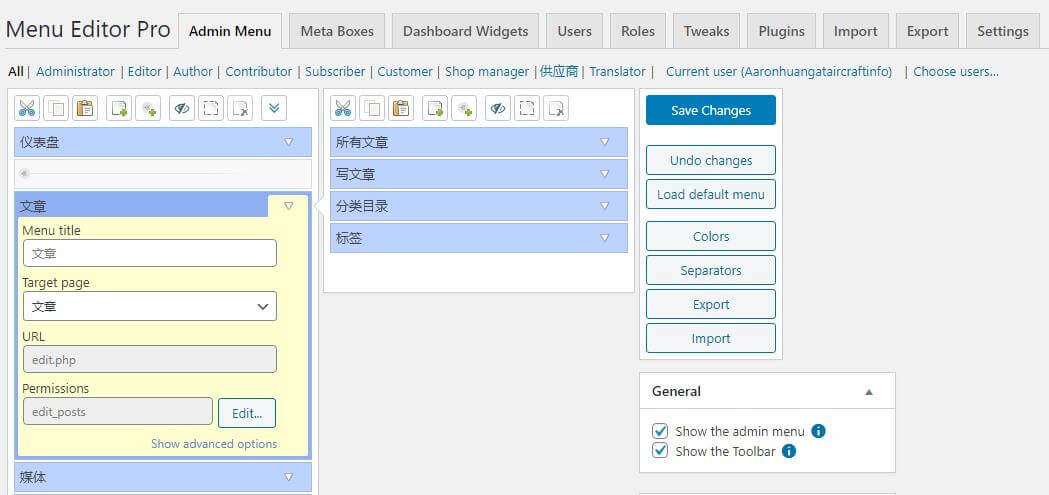
Task: Cut the selected submenu item with scissors
Action: pos(343,108)
